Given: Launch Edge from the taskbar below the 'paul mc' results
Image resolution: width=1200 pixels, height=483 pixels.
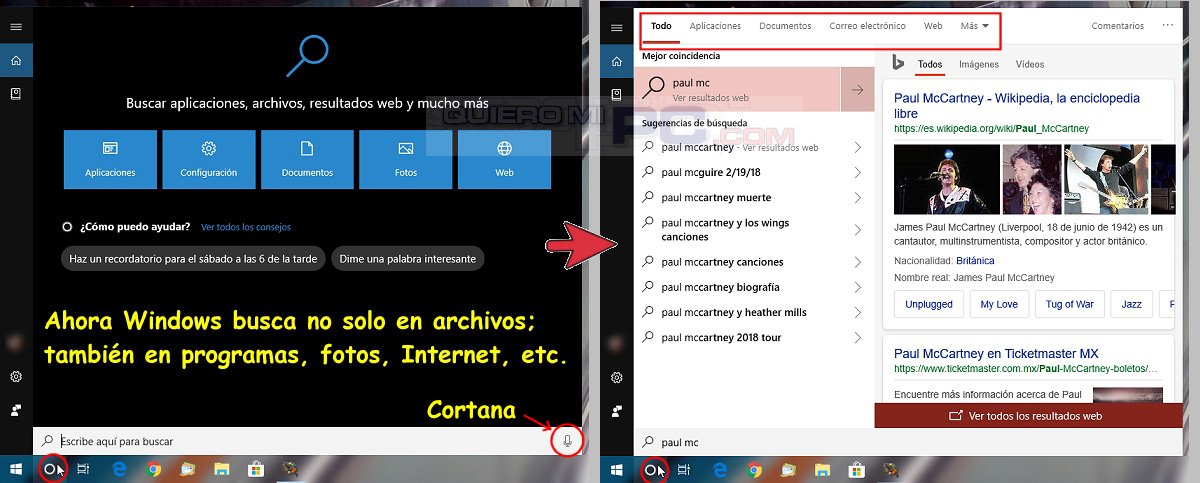Looking at the screenshot, I should tap(720, 469).
